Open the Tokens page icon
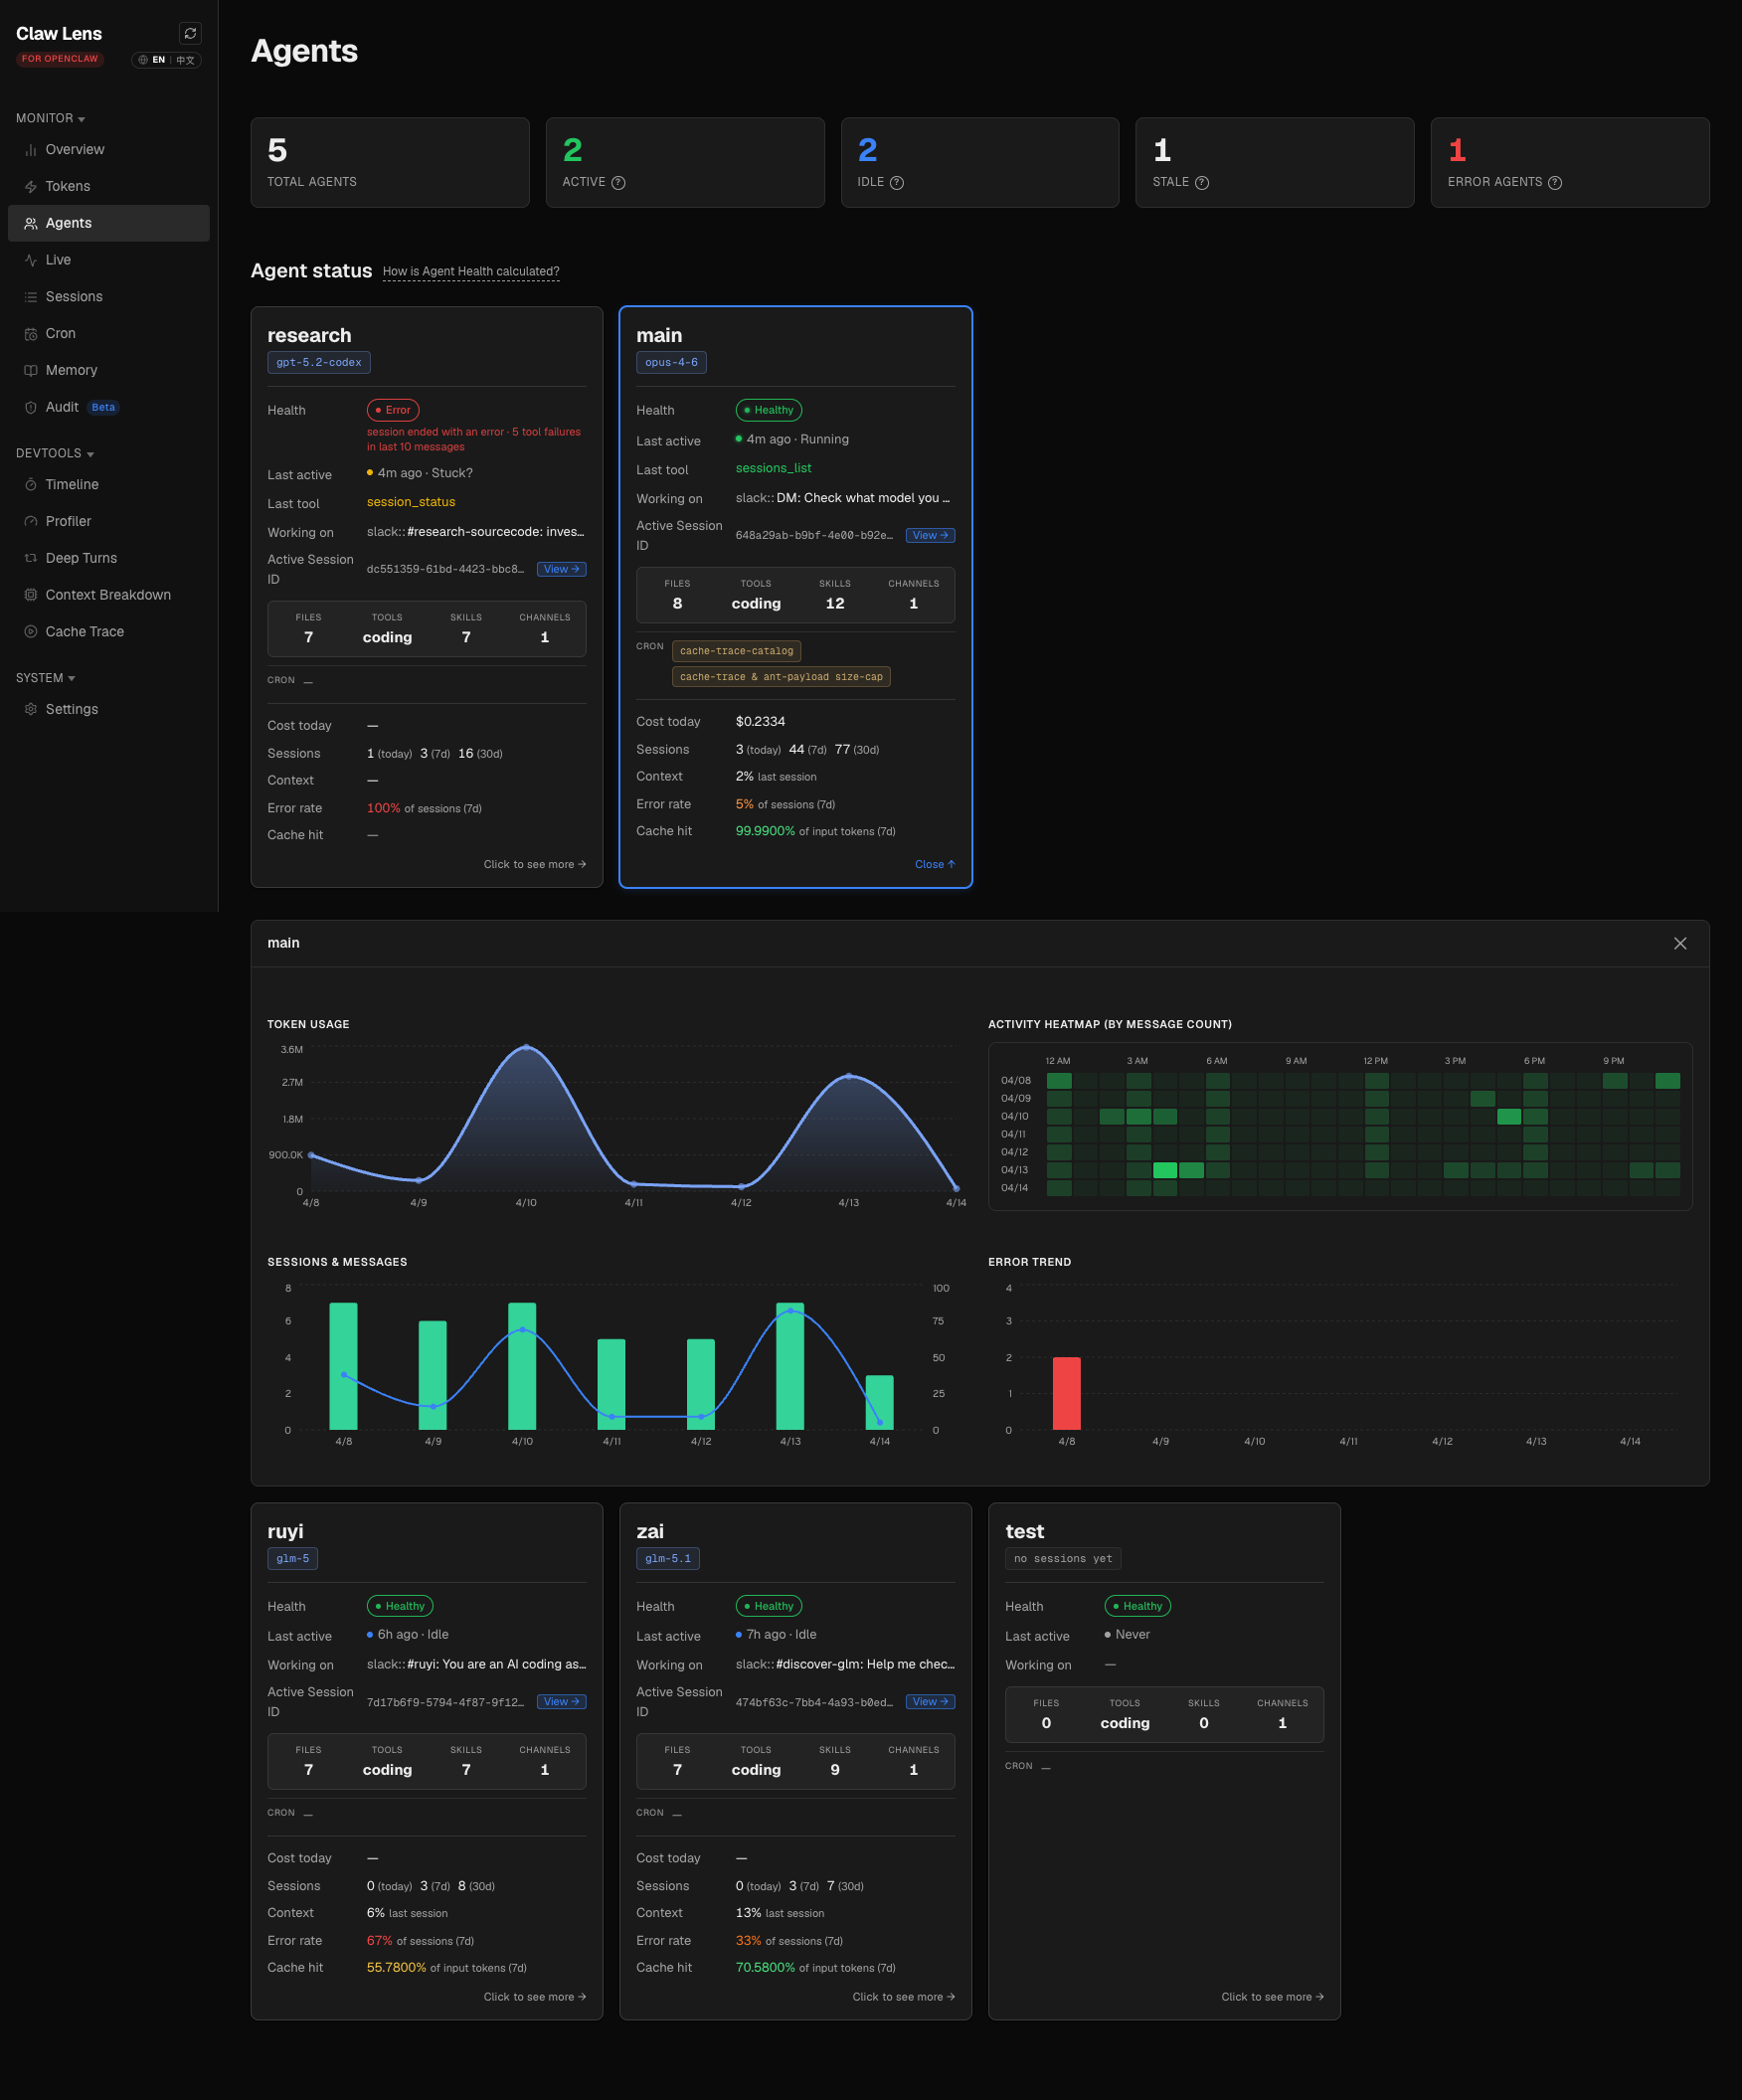This screenshot has width=1742, height=2100. tap(31, 187)
